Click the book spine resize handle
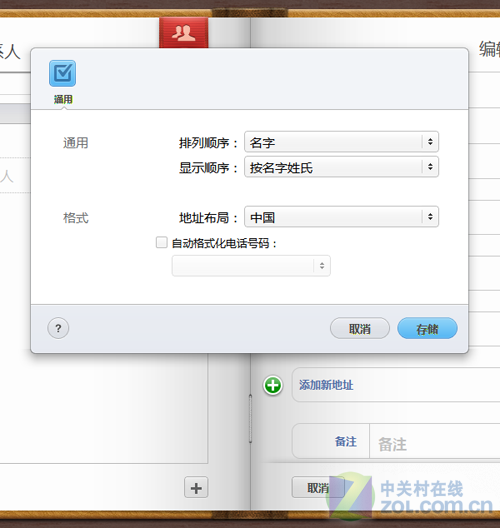The width and height of the screenshot is (500, 528). click(250, 418)
